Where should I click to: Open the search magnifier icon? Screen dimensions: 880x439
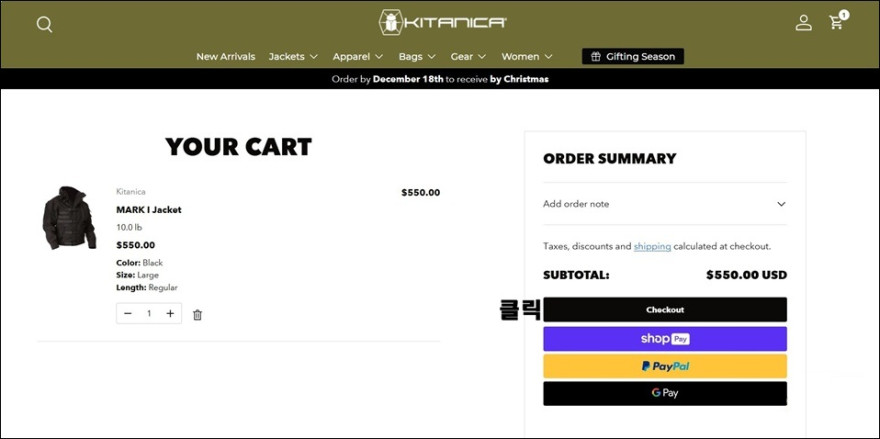[44, 24]
